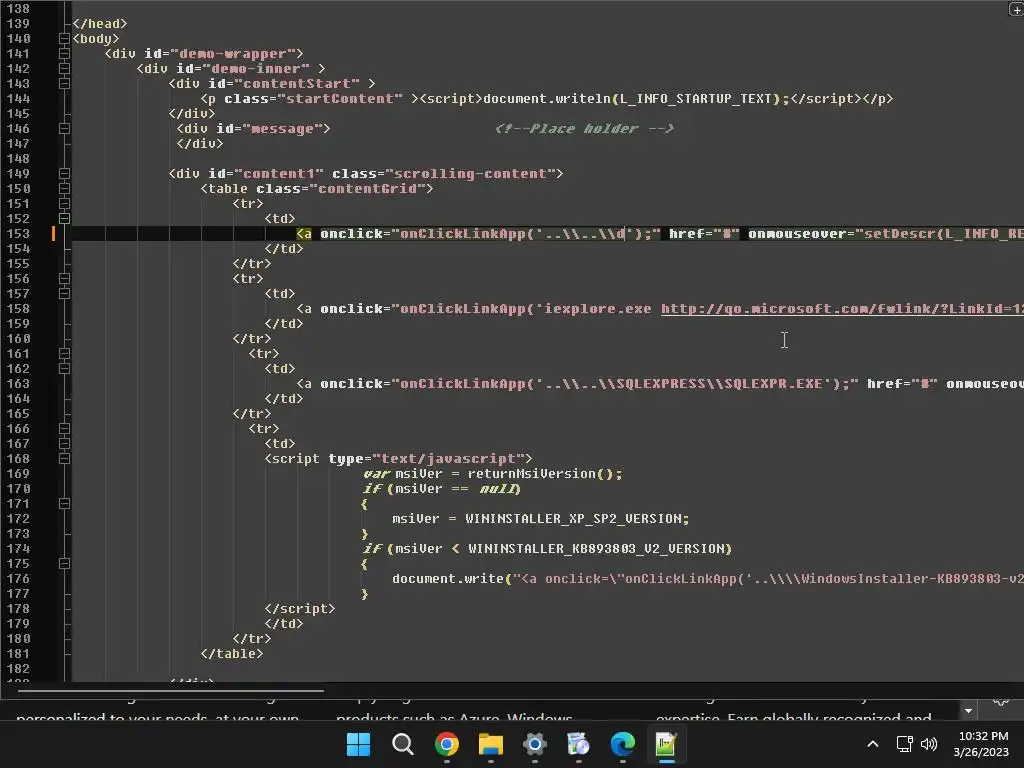The image size is (1024, 768).
Task: Click line number 163 in the margin
Action: coord(18,384)
